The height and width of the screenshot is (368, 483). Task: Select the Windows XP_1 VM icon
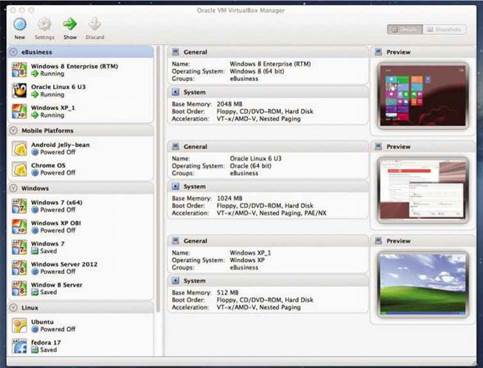click(19, 111)
